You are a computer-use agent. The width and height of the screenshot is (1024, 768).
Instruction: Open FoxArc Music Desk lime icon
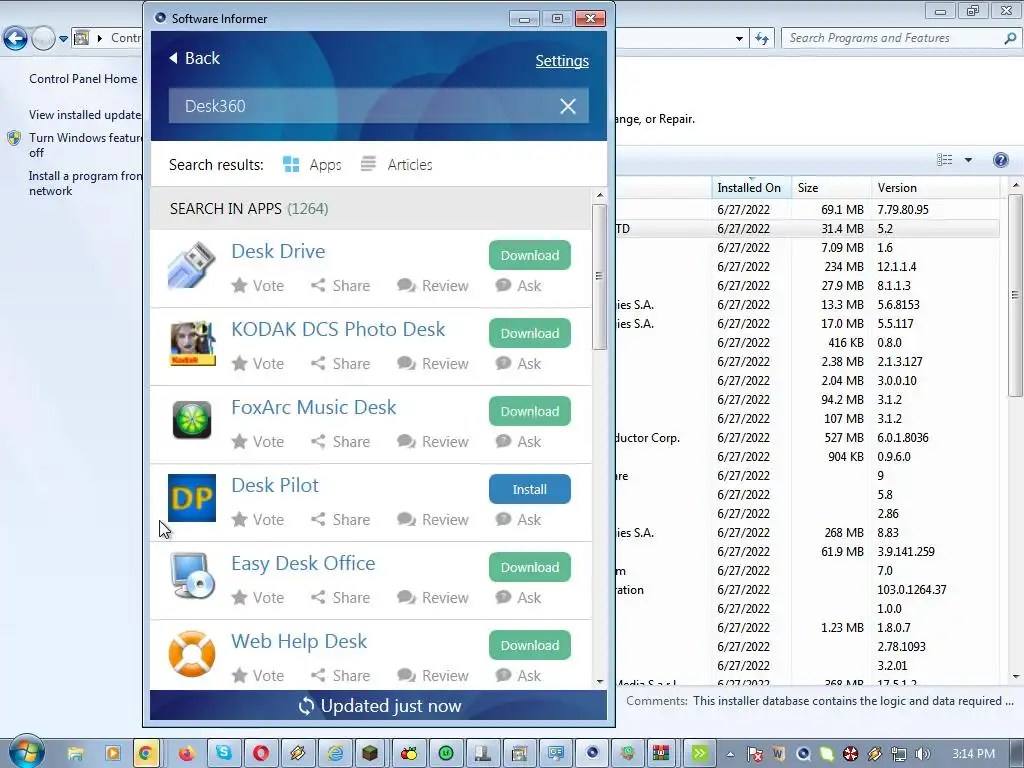coord(192,420)
